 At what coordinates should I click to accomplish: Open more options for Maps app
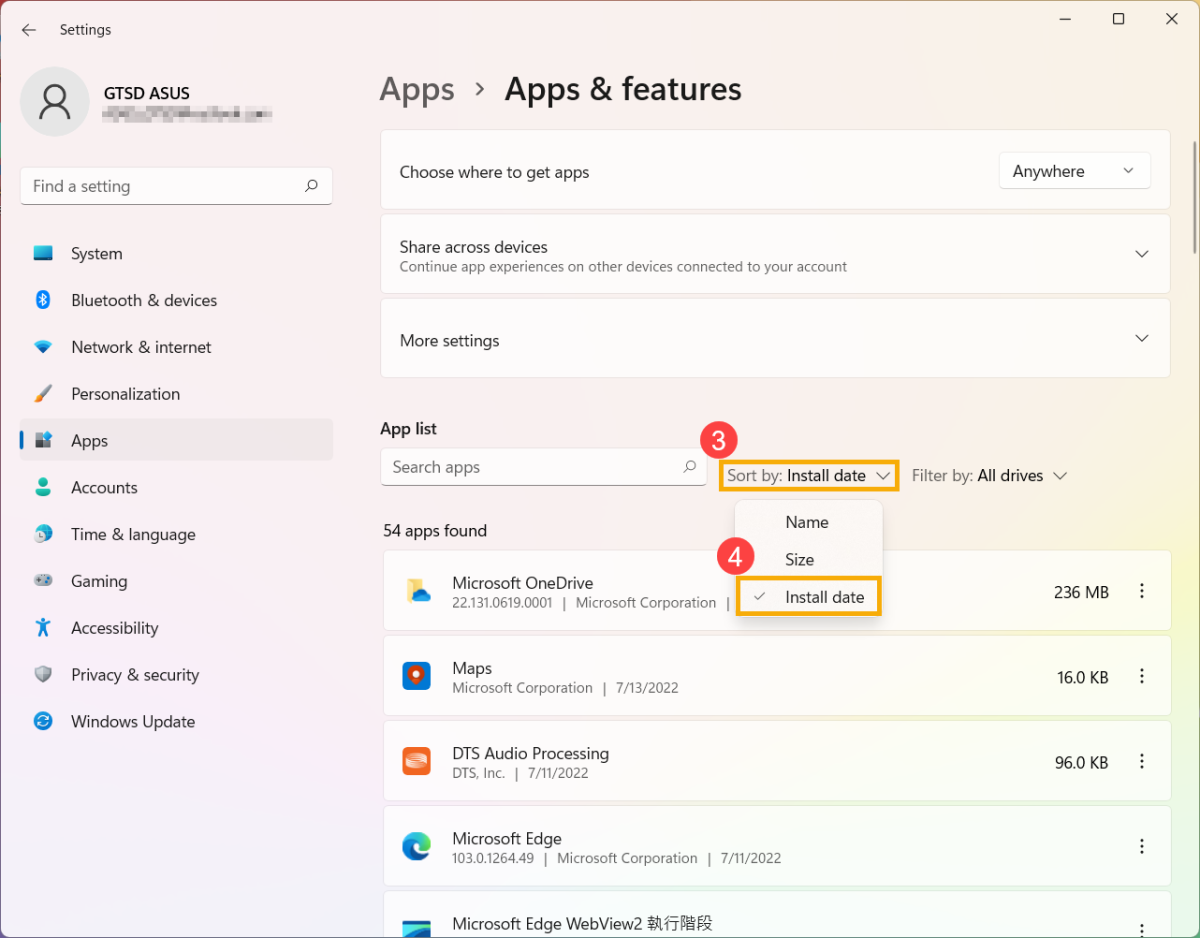coord(1141,677)
